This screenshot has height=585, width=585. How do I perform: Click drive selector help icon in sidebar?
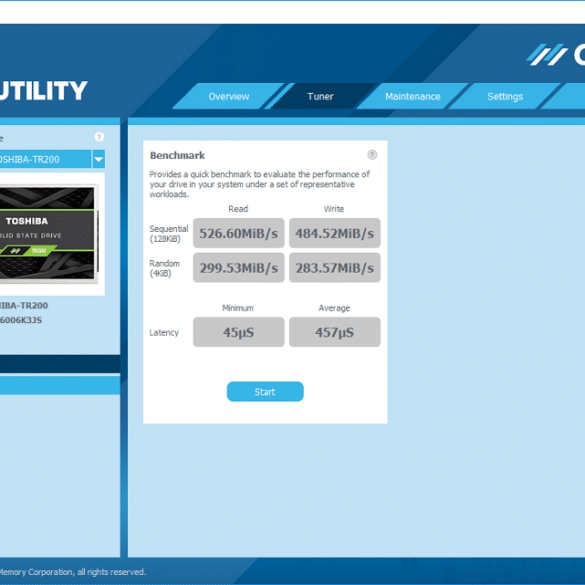99,137
